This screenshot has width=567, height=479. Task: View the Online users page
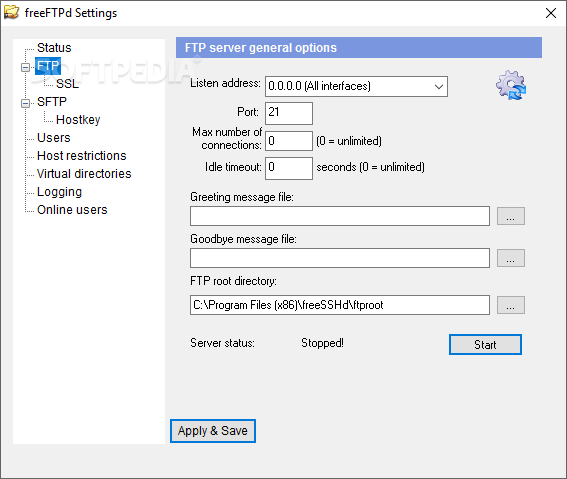point(72,210)
